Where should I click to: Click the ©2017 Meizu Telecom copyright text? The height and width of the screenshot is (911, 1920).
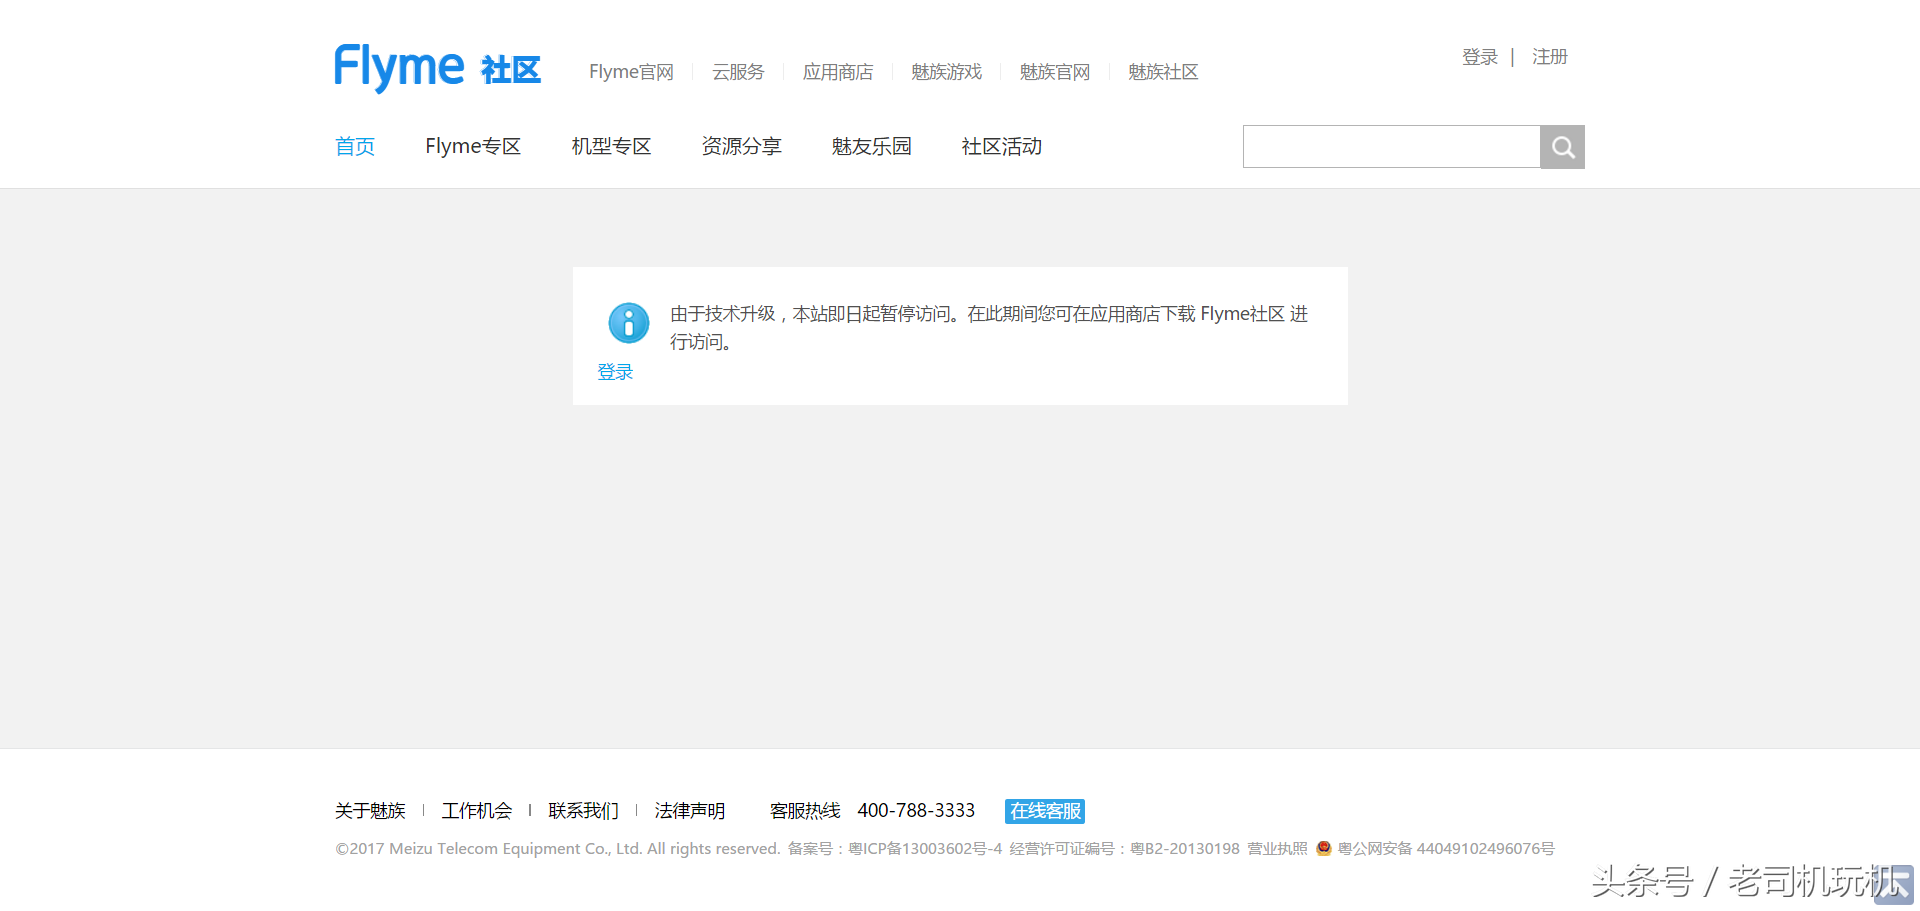(558, 849)
